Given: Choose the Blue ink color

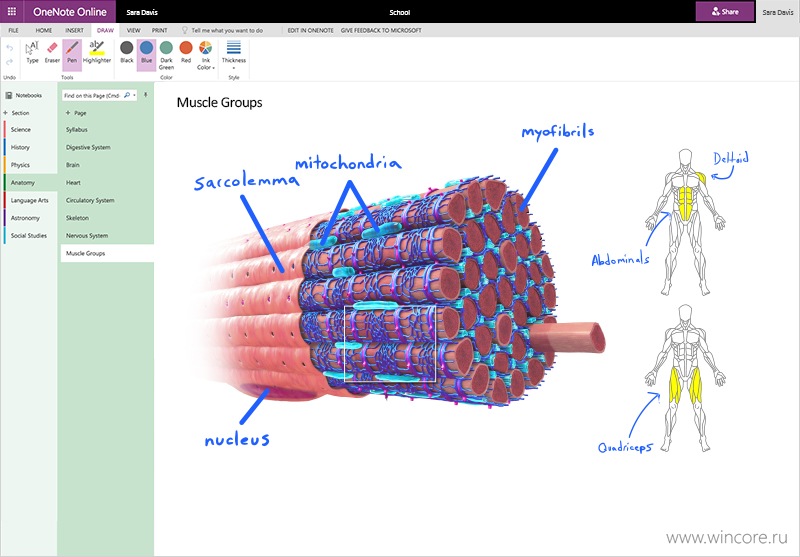Looking at the screenshot, I should click(x=146, y=53).
